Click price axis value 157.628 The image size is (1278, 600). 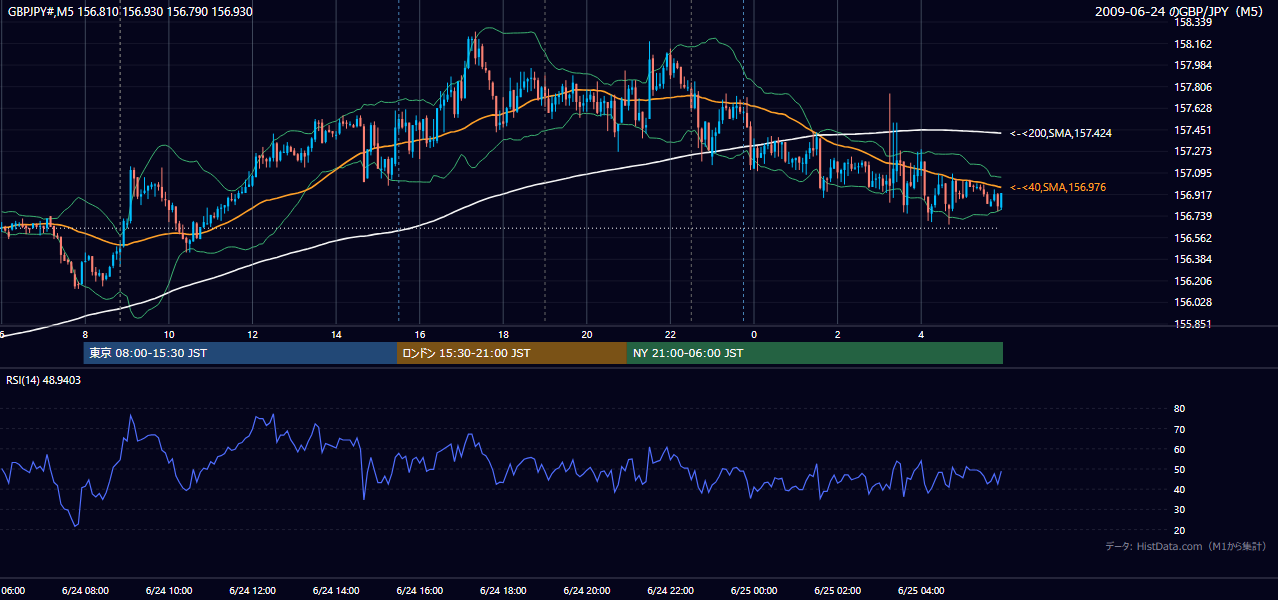[1192, 108]
